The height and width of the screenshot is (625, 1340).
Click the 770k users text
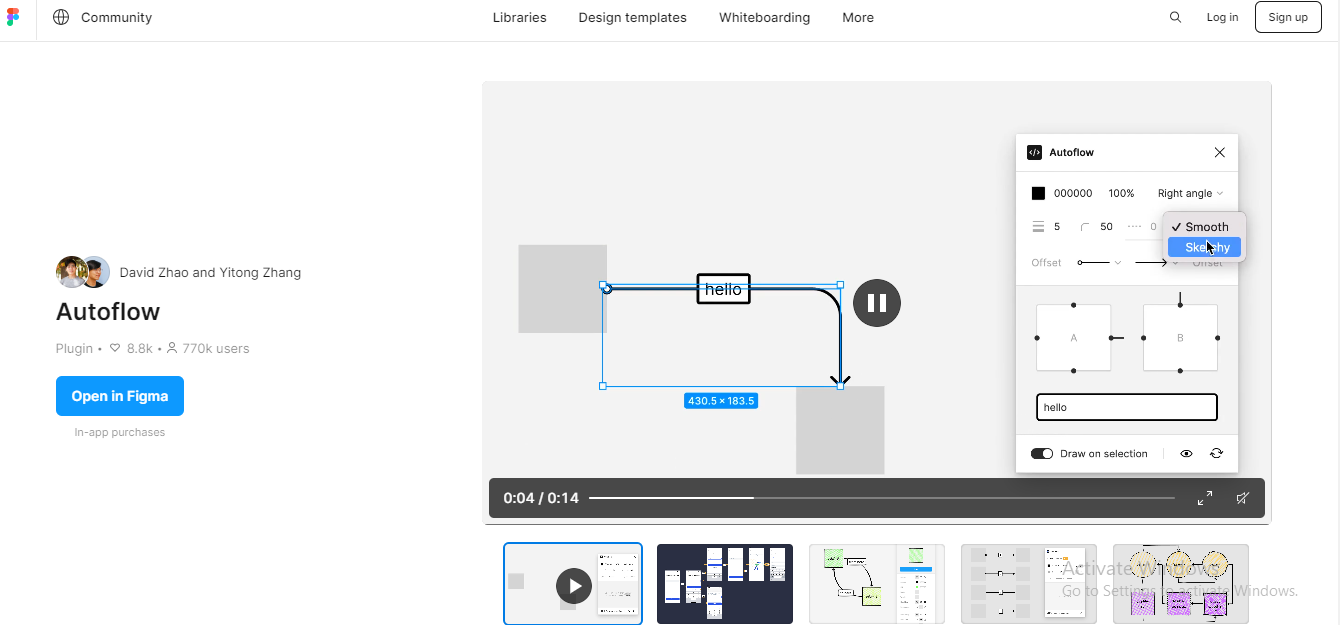click(216, 348)
